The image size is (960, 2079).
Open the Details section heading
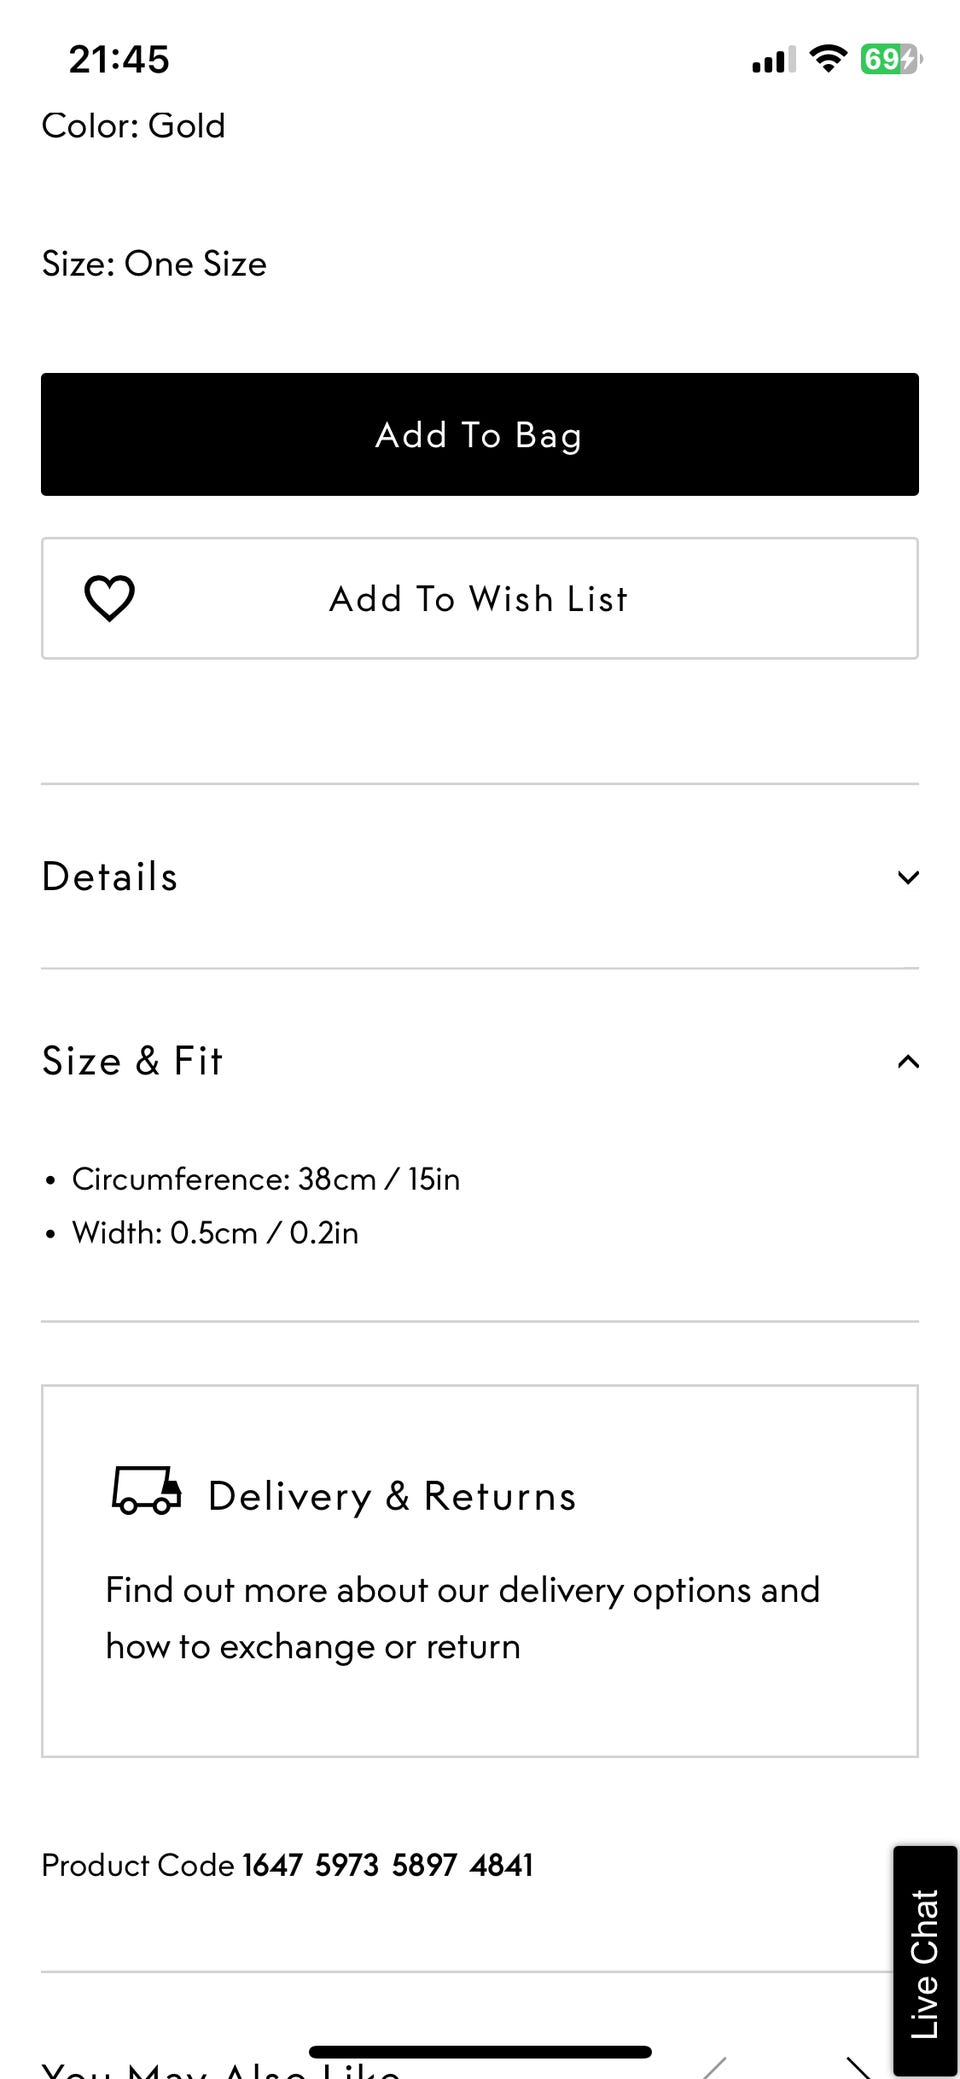(x=110, y=877)
